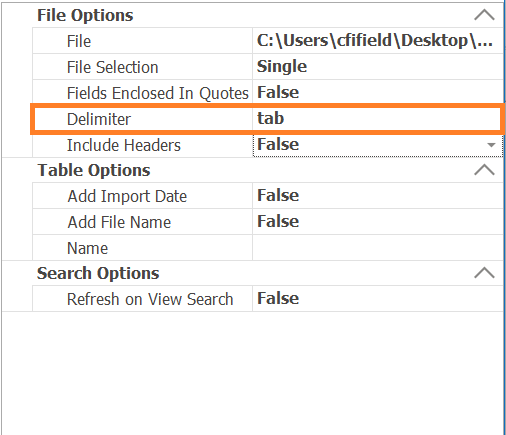This screenshot has width=506, height=435.
Task: Open the Include Headers dropdown arrow
Action: pos(491,145)
